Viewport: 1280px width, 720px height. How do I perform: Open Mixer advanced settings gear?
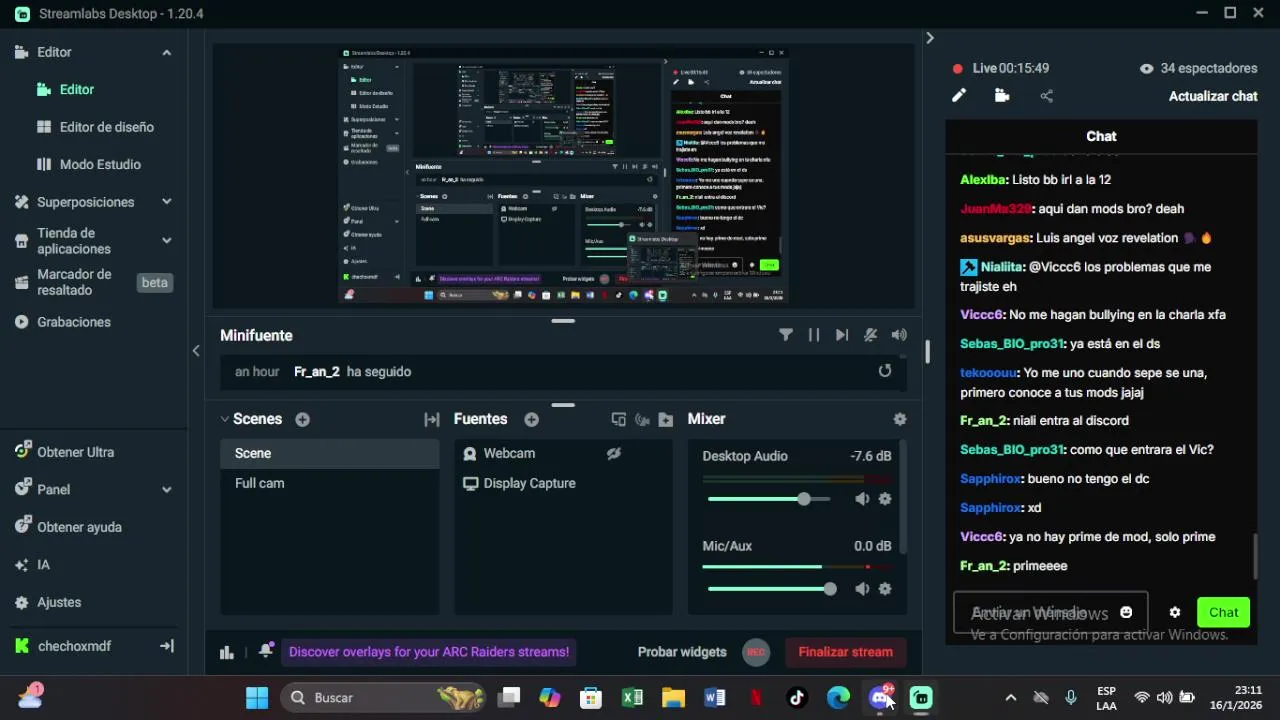coord(900,419)
